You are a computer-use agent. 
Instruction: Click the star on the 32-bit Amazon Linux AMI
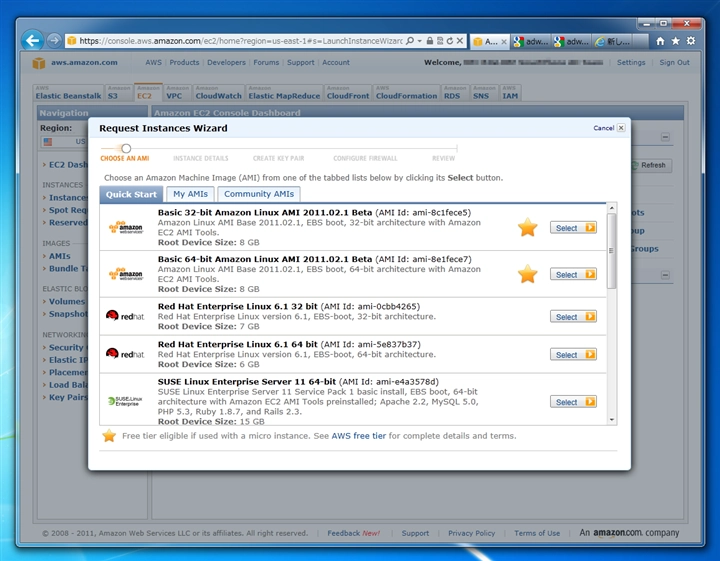(528, 227)
